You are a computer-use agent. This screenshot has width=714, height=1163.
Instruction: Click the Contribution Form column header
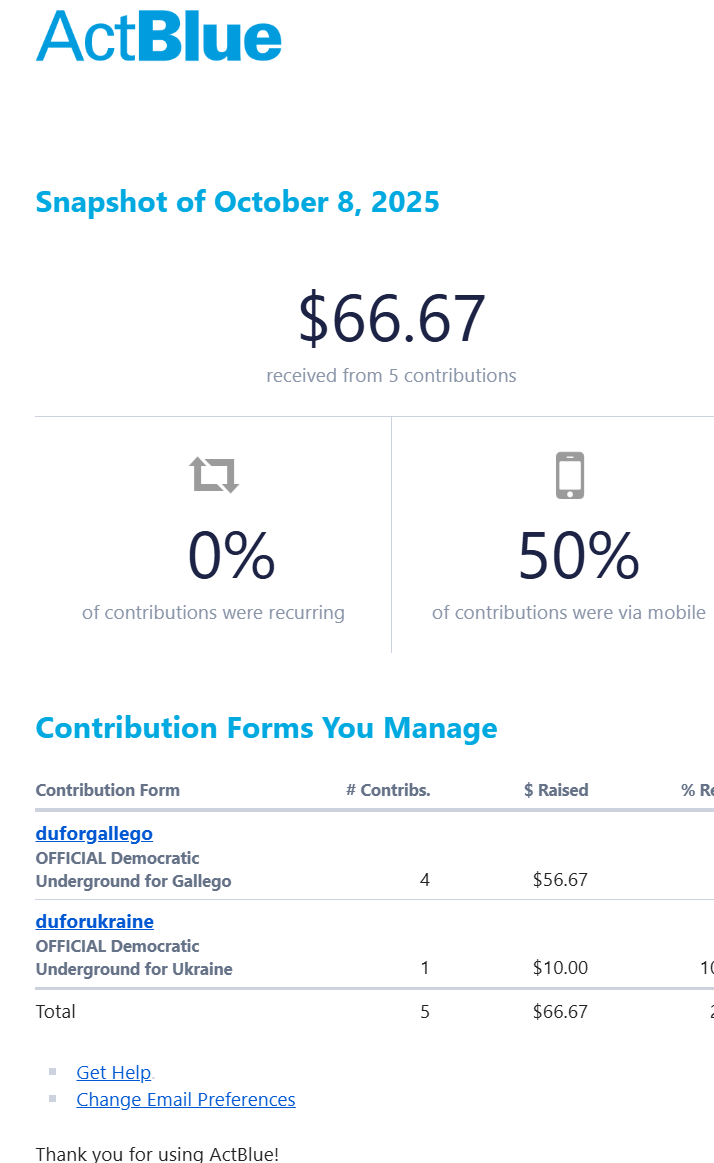click(x=108, y=790)
